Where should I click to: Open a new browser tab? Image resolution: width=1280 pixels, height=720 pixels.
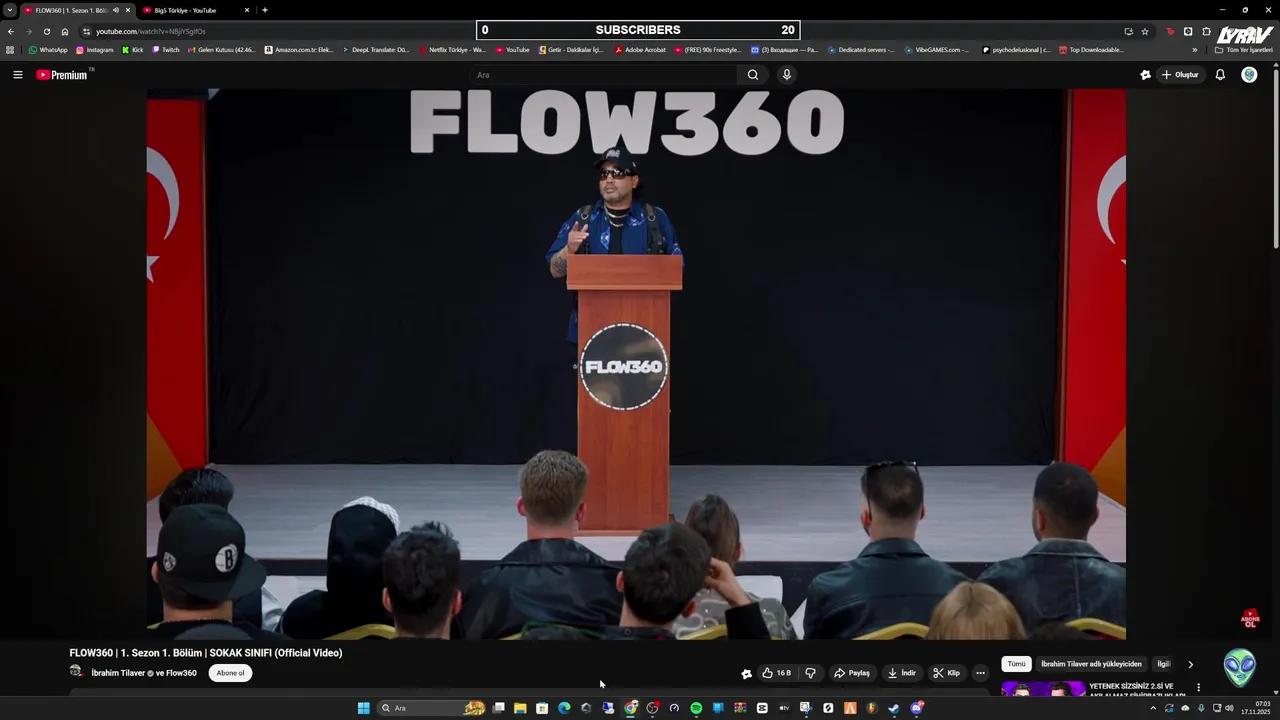click(264, 10)
